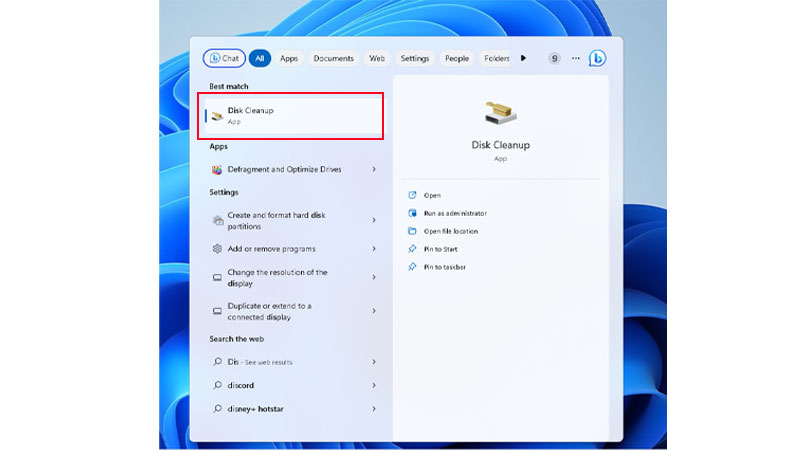Image resolution: width=800 pixels, height=450 pixels.
Task: Choose Run as administrator for Disk Cleanup
Action: click(455, 213)
